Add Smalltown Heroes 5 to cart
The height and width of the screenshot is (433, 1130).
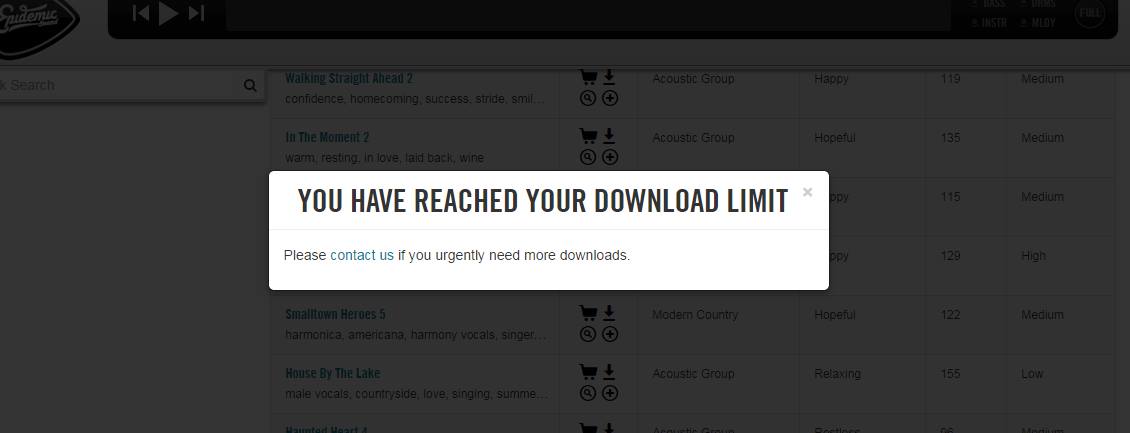pyautogui.click(x=588, y=313)
